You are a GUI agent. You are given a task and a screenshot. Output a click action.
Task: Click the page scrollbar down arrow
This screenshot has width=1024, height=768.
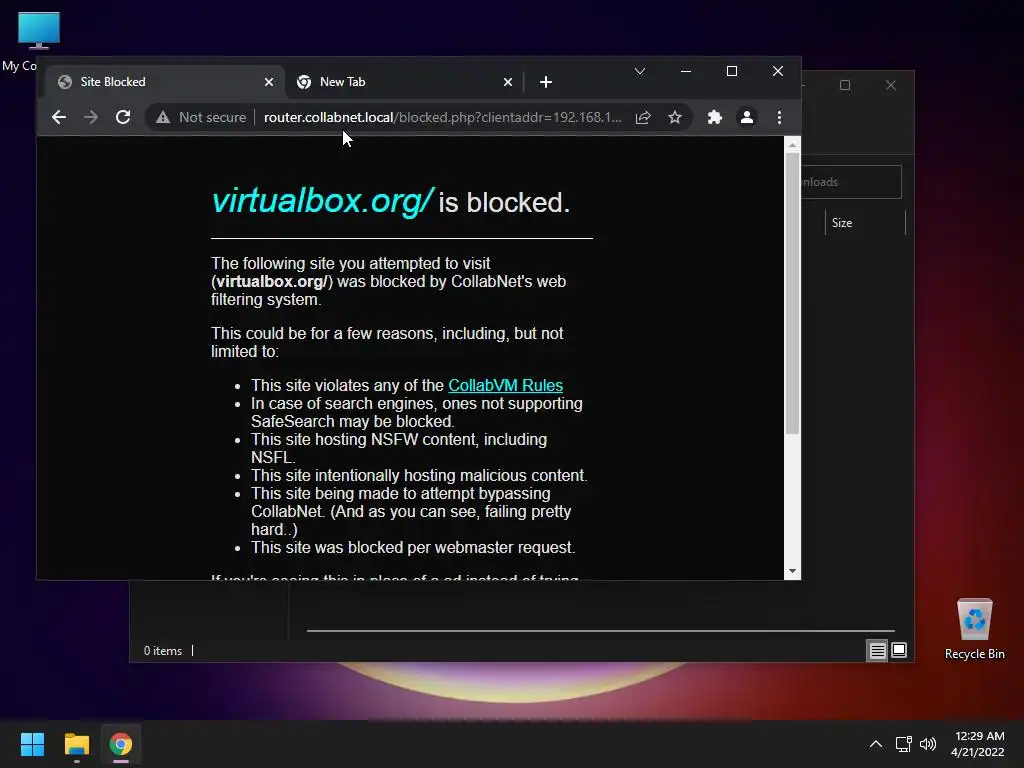(792, 571)
